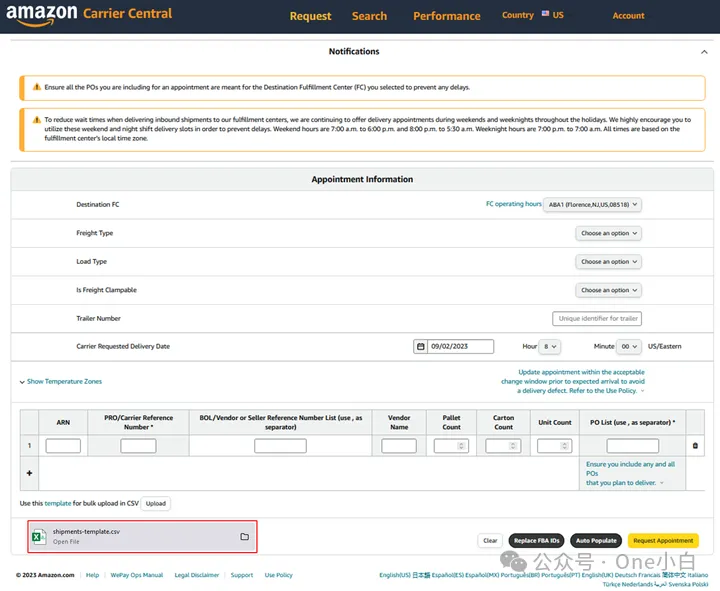Switch language to Italiano
This screenshot has height=591, width=720.
coord(698,575)
